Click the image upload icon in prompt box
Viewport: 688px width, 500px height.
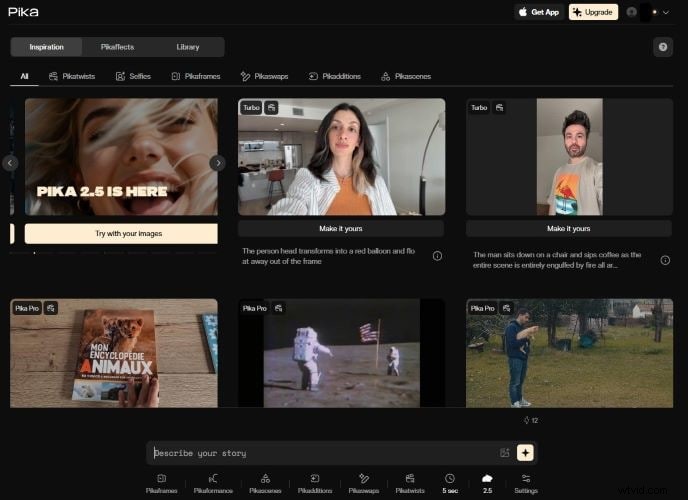point(505,453)
